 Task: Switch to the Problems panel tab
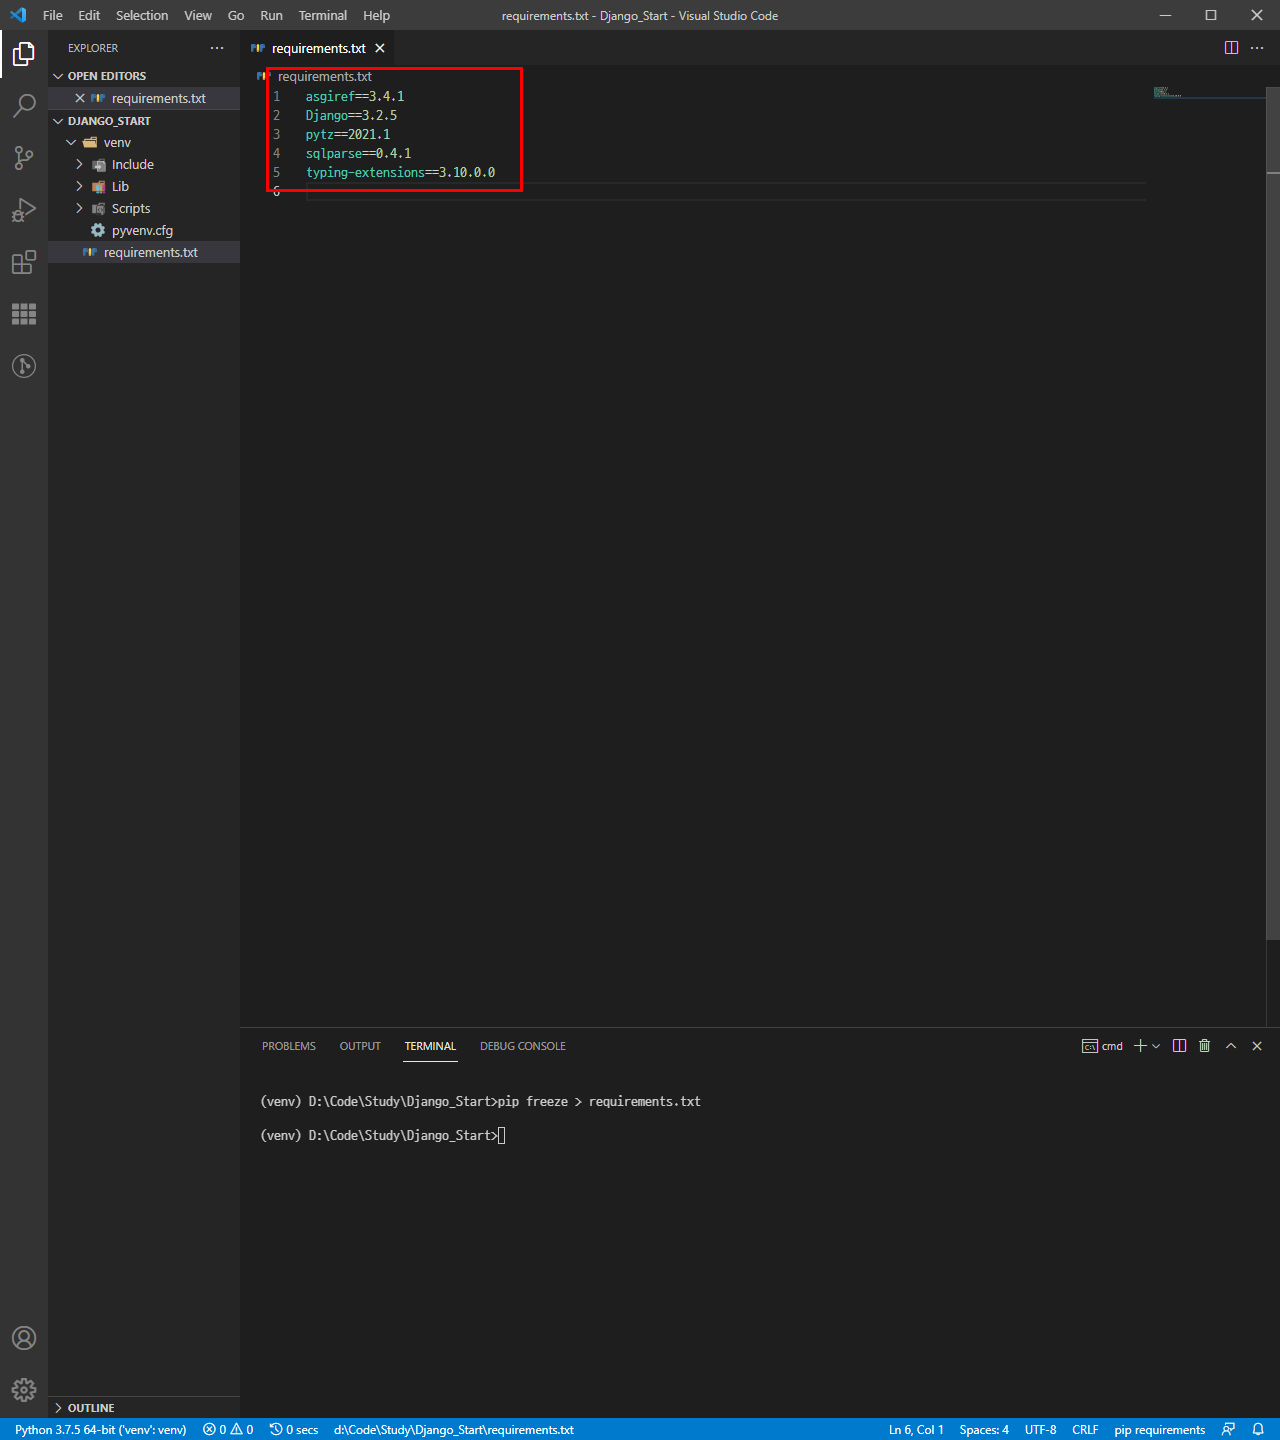pyautogui.click(x=289, y=1046)
